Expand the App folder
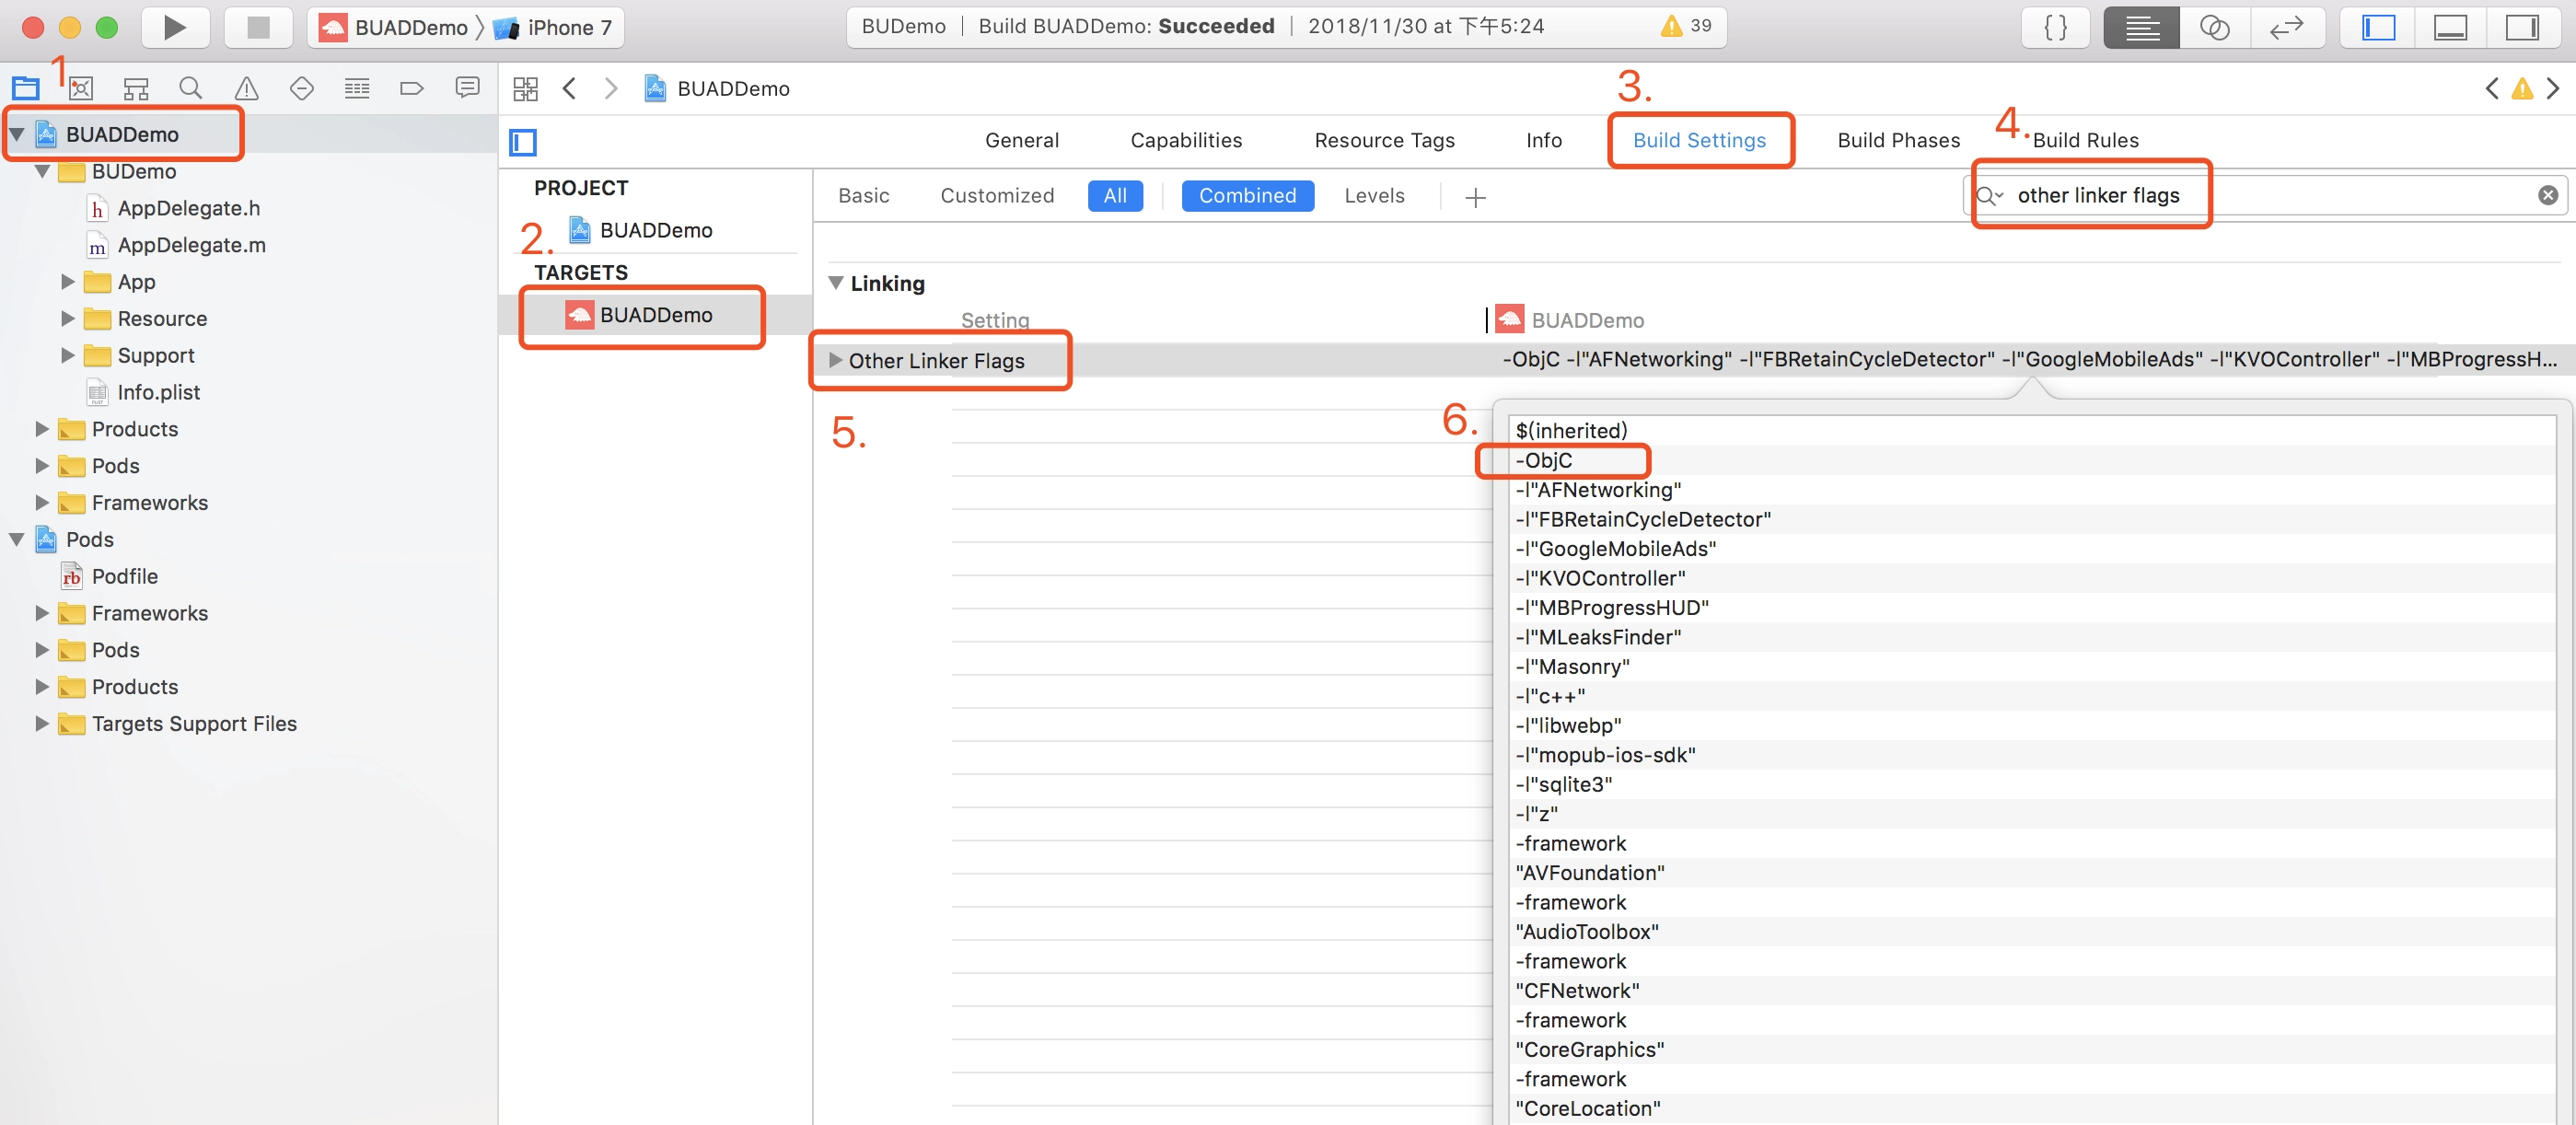 pos(68,282)
